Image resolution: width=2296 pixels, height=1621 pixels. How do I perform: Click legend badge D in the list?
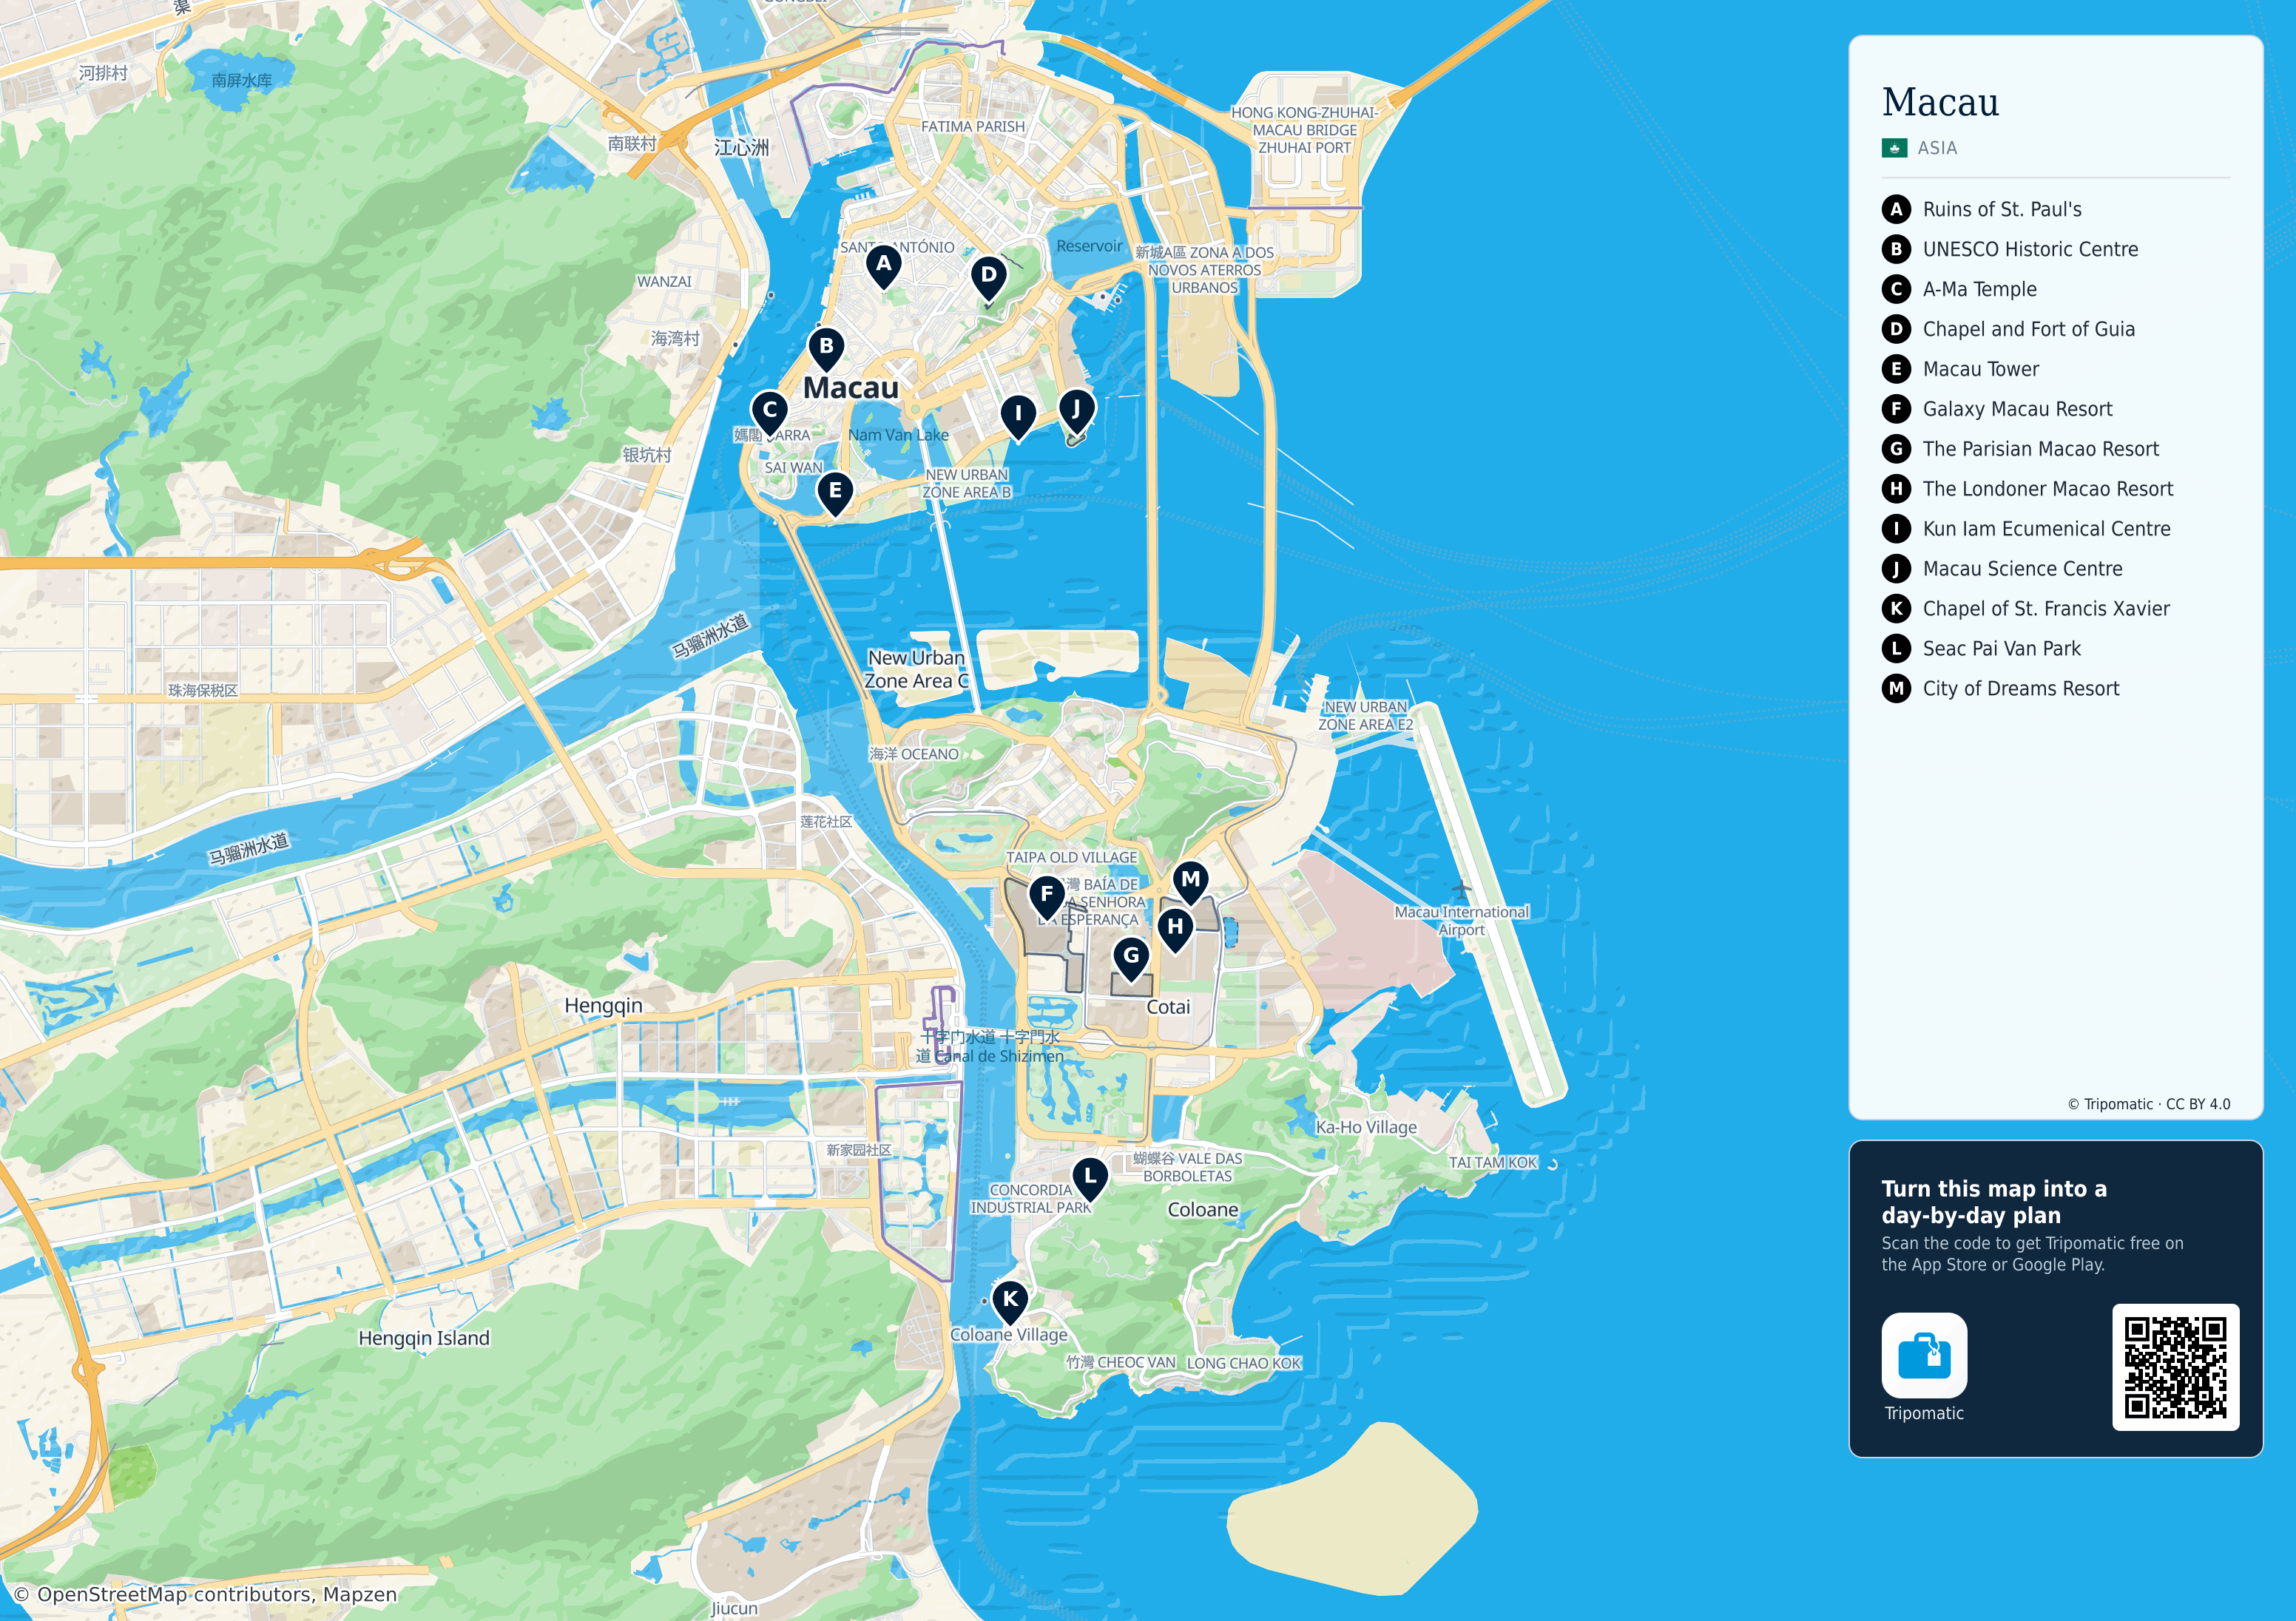coord(1896,329)
